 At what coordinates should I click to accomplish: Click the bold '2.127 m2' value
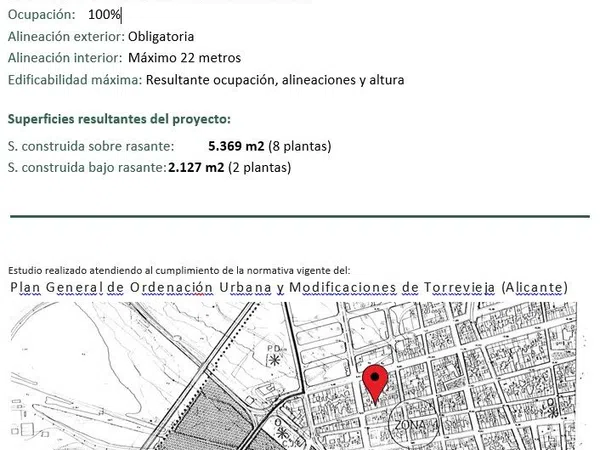(x=197, y=167)
